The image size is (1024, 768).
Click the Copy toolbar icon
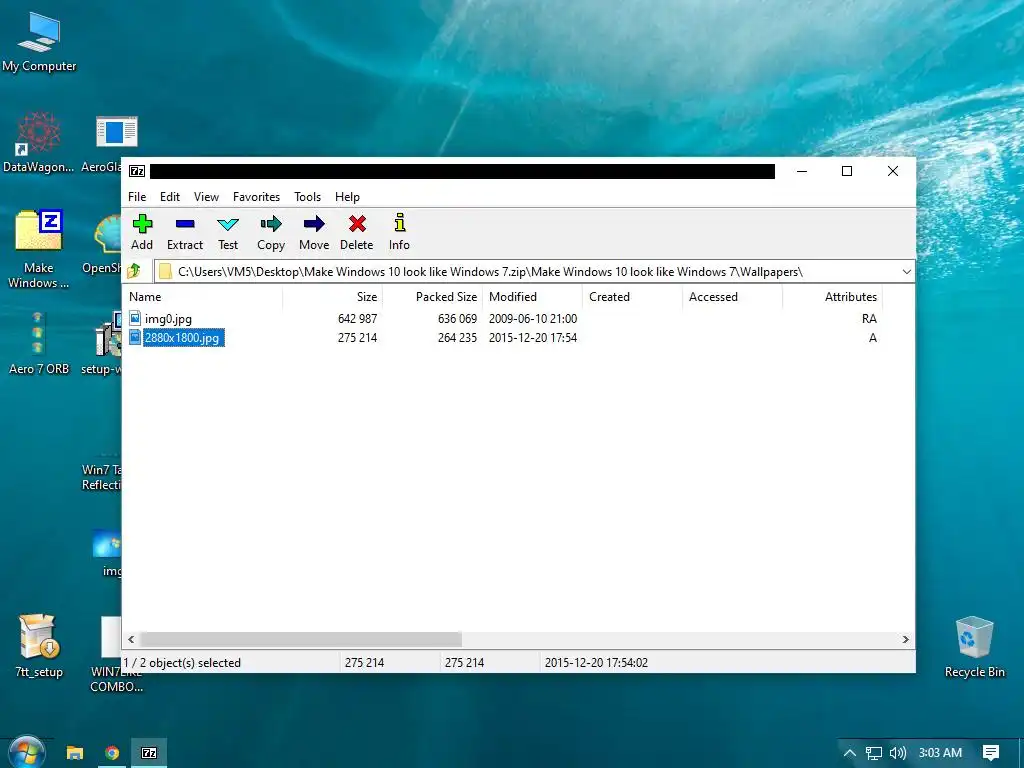271,224
